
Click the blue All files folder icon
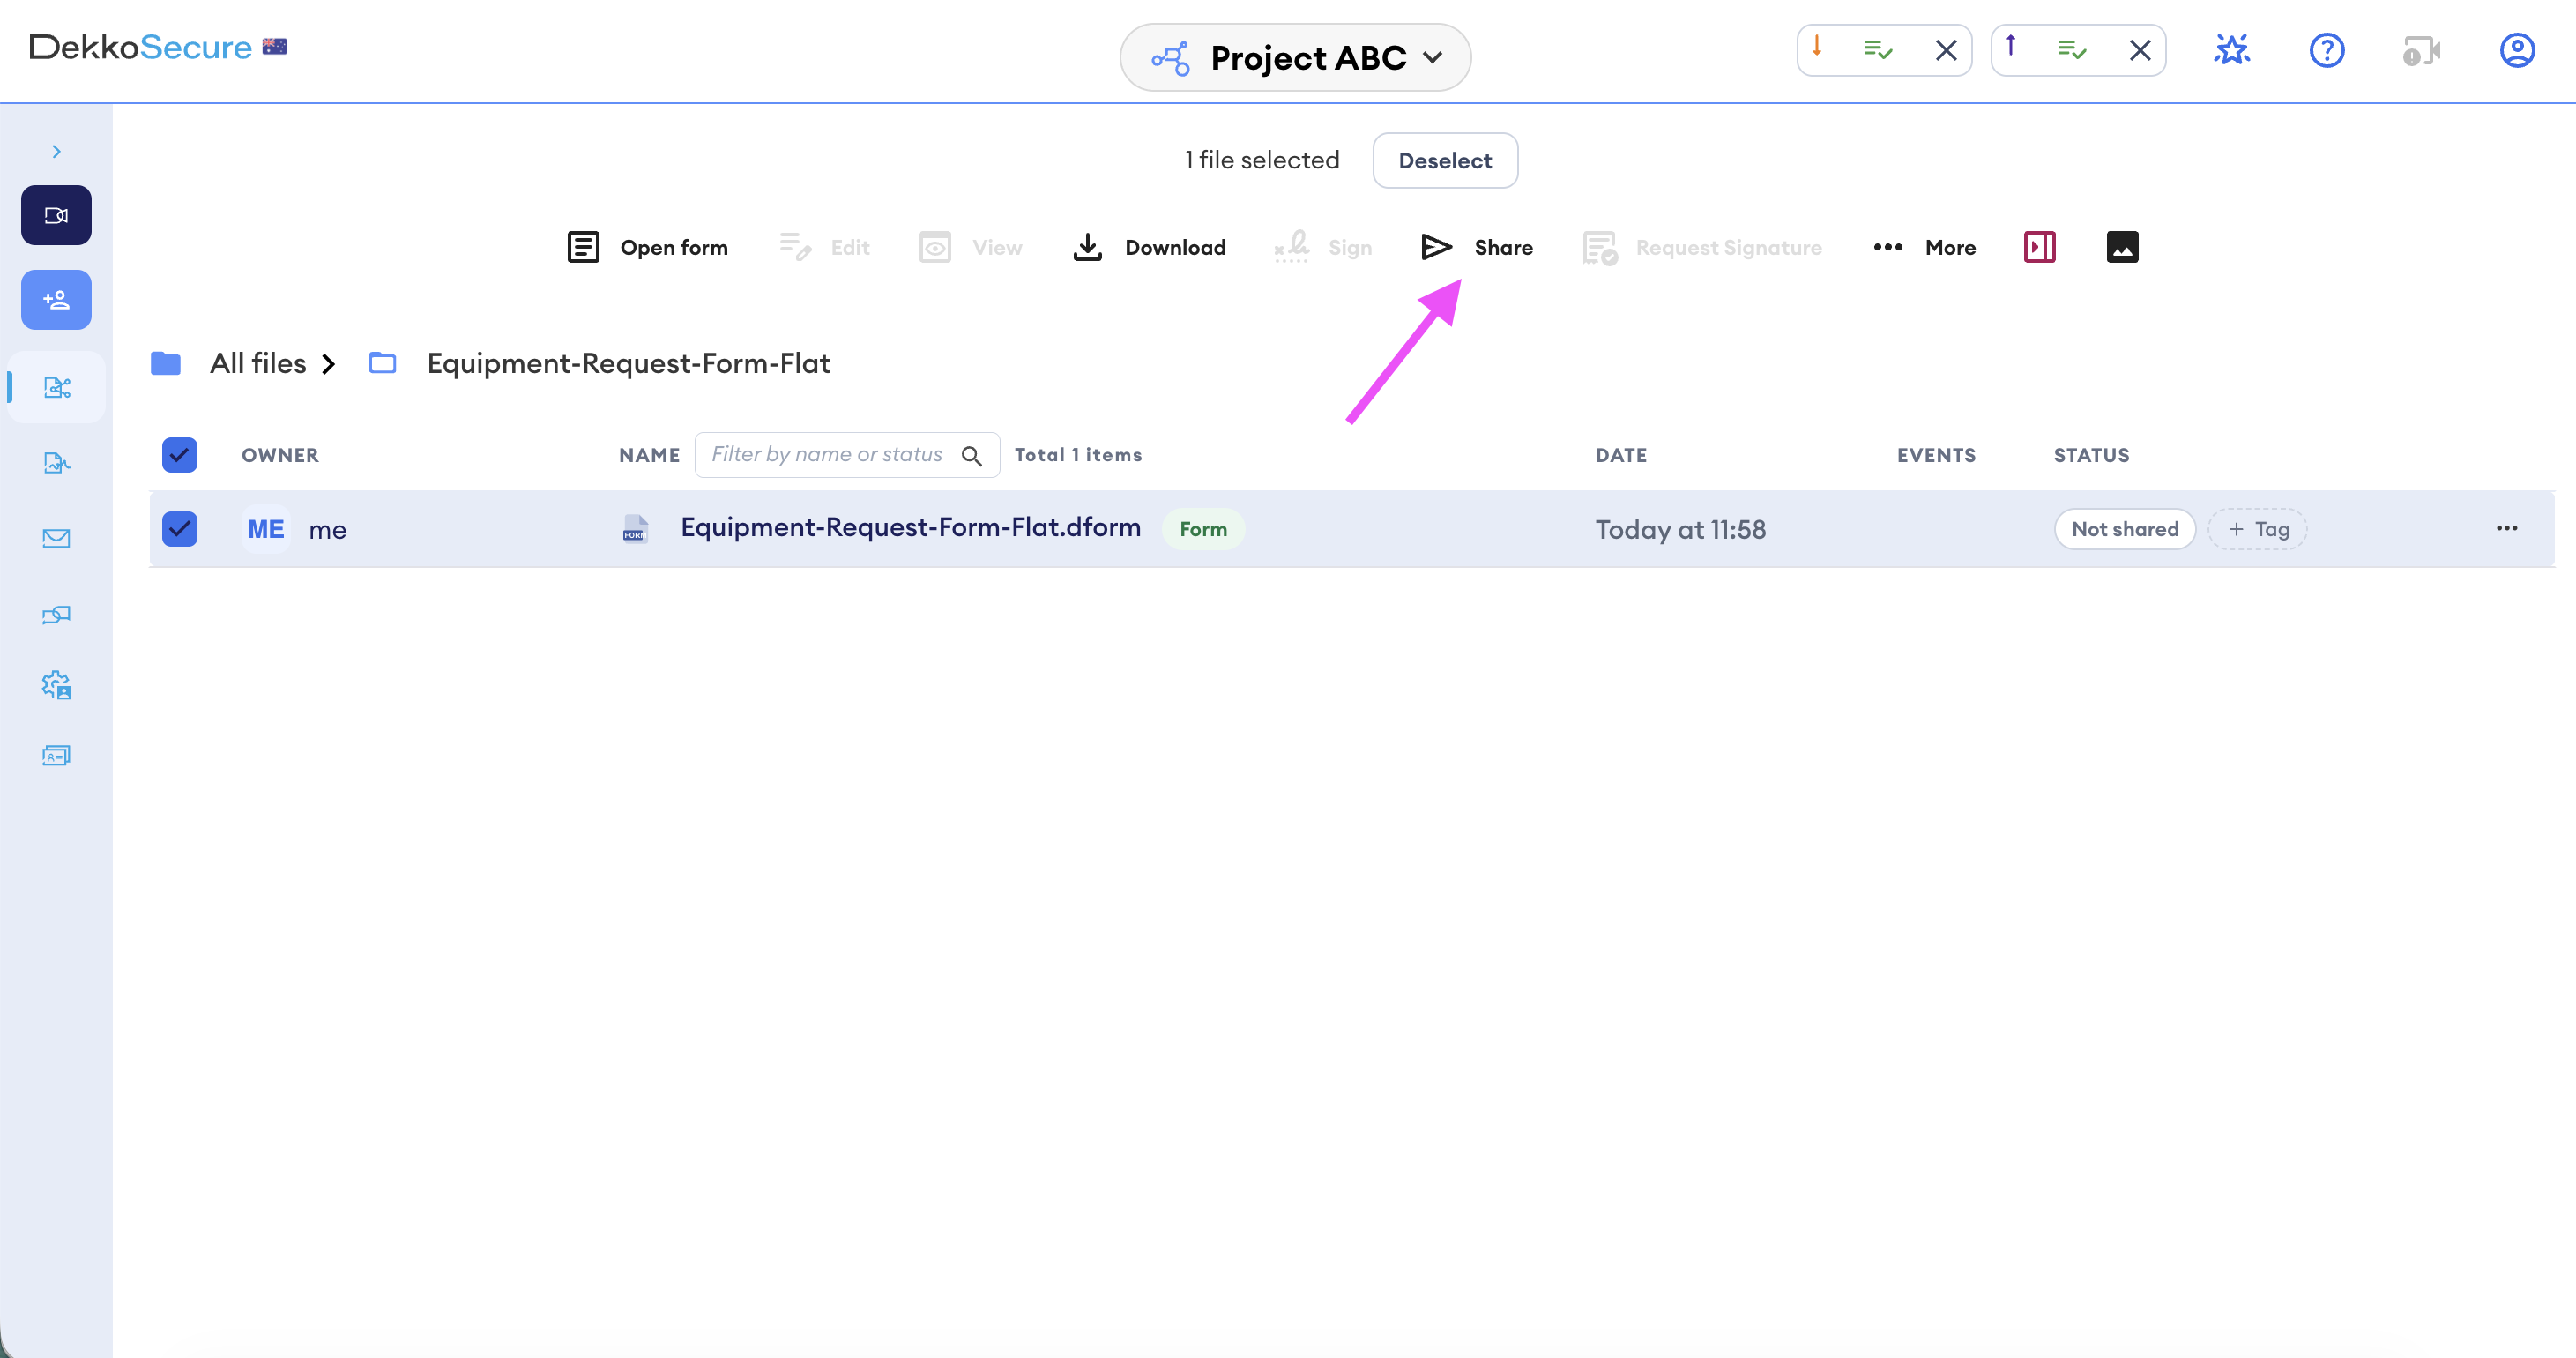(166, 363)
